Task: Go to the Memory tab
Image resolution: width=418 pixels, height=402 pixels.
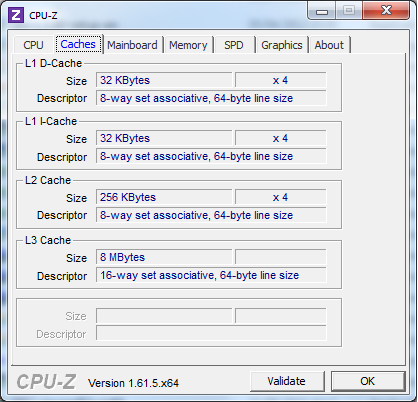Action: (x=188, y=45)
